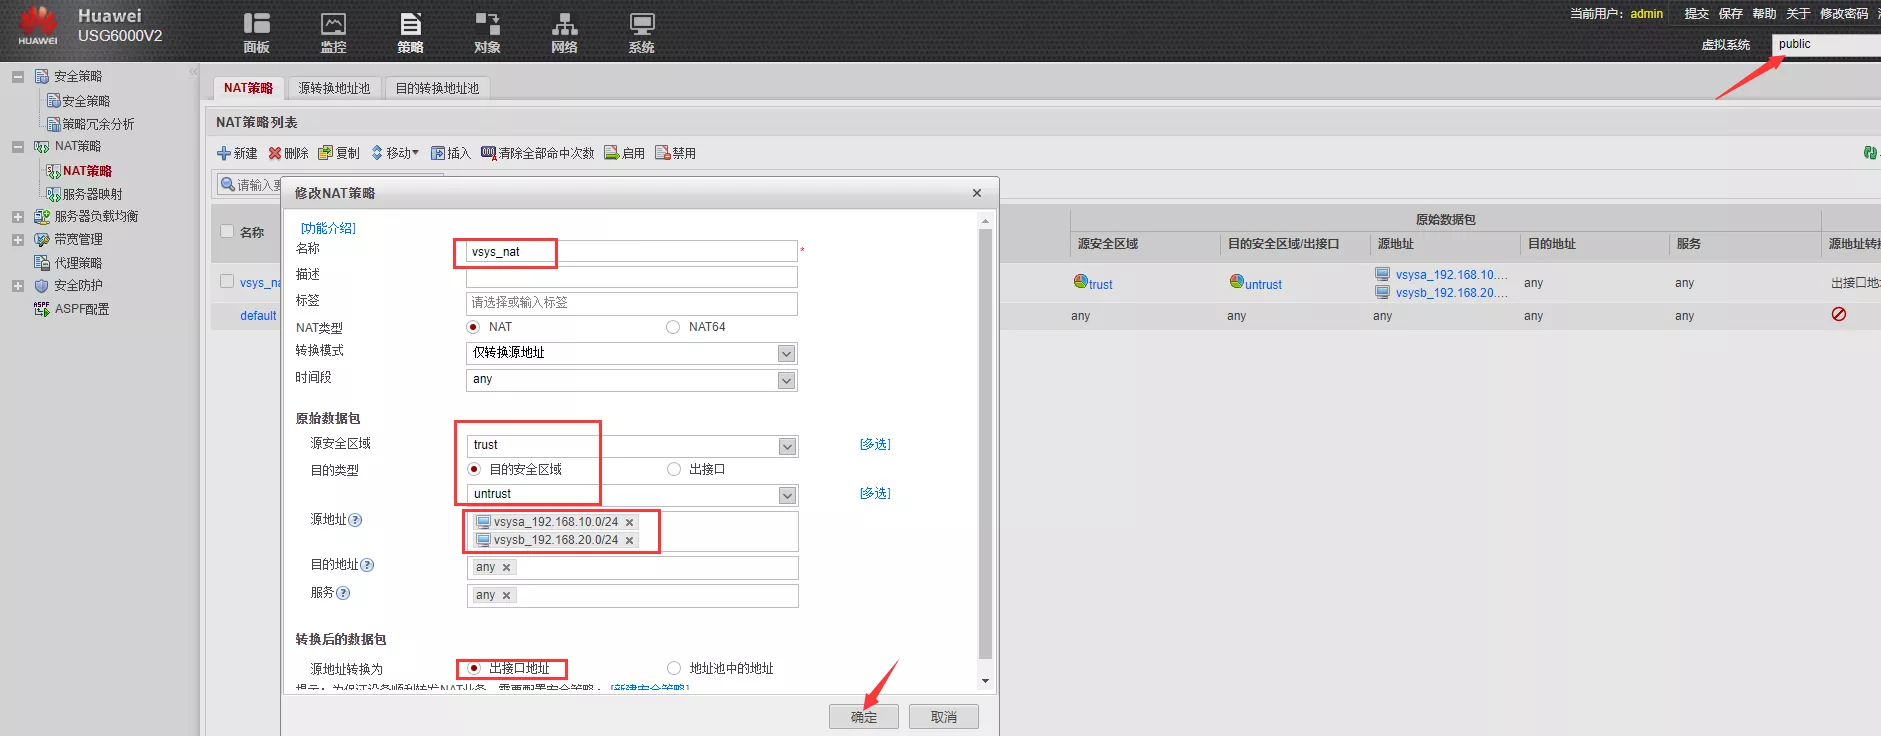Tick the vsys_nat row checkbox

[227, 282]
